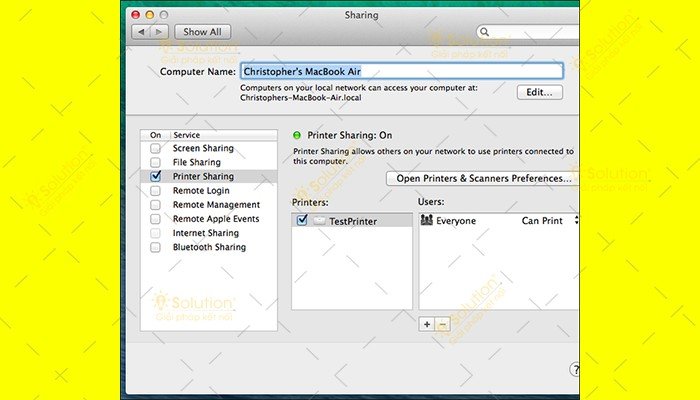700x400 pixels.
Task: Click the minus button under Users
Action: pos(443,324)
